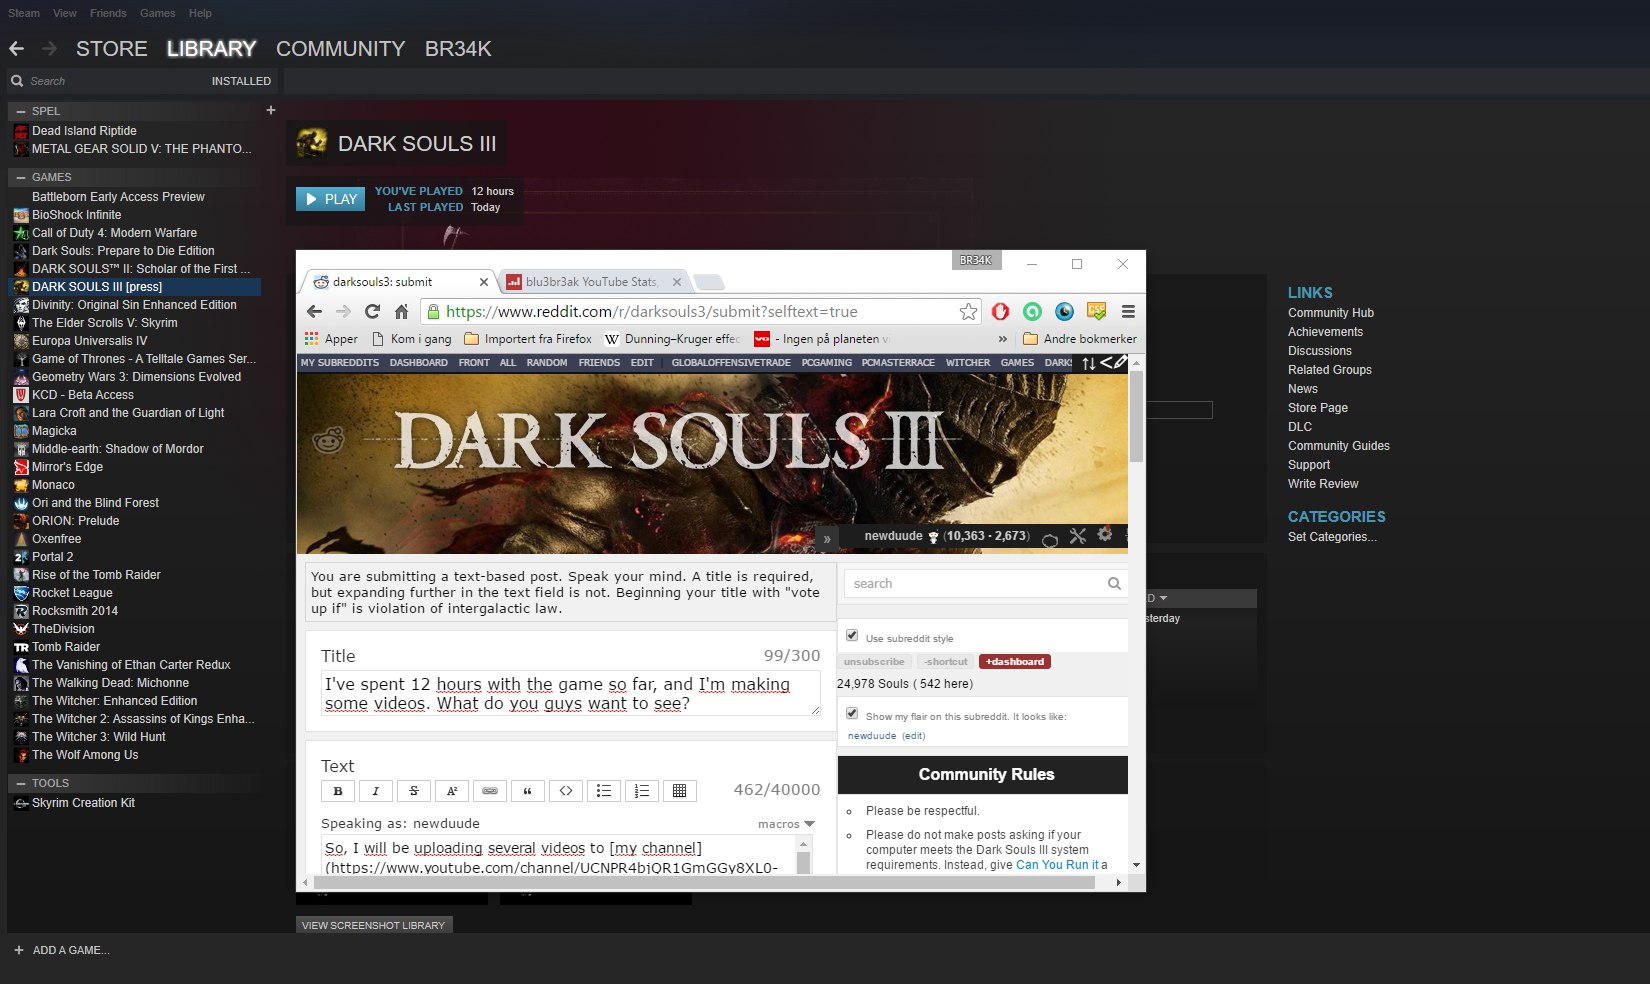1650x984 pixels.
Task: Open the INSTALLED filter in Steam library
Action: pos(241,81)
